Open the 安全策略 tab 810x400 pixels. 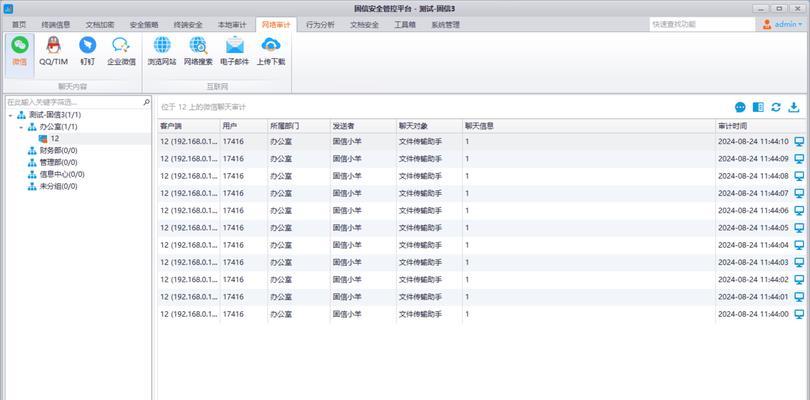pos(144,24)
